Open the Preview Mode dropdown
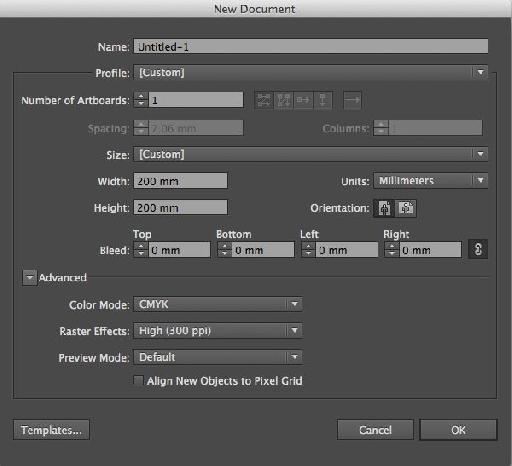 point(218,357)
